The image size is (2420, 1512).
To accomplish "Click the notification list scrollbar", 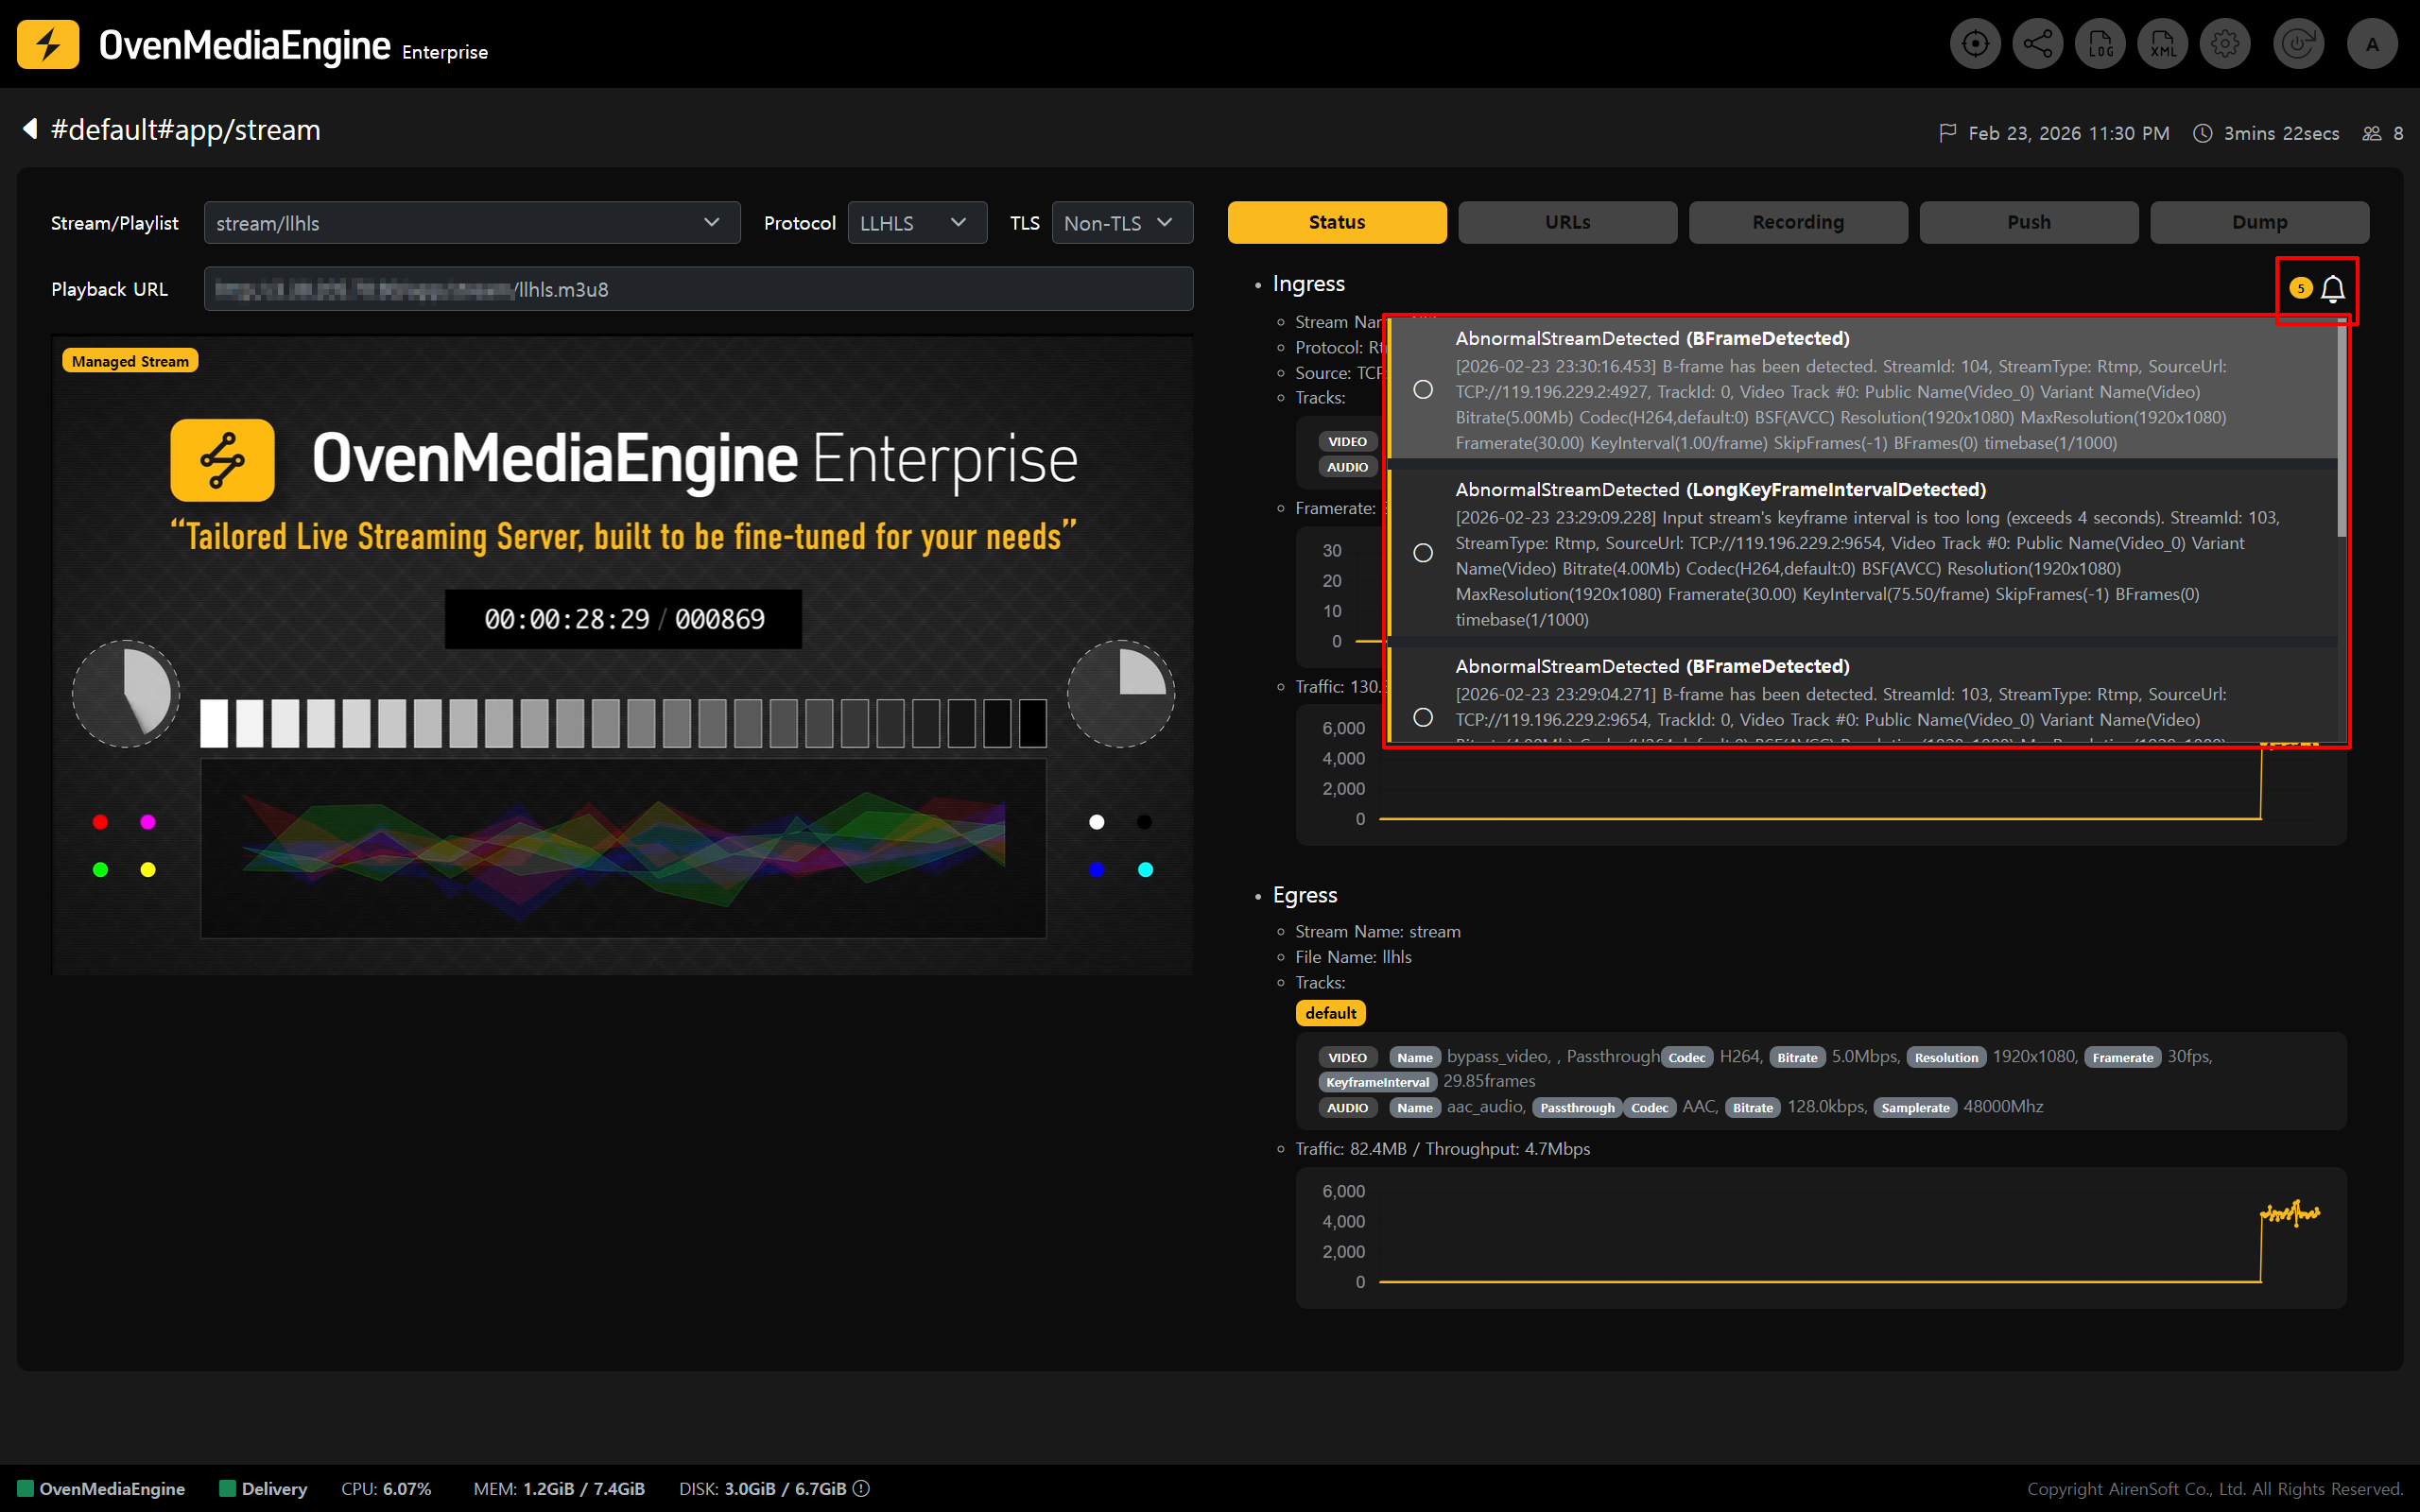I will [2341, 430].
